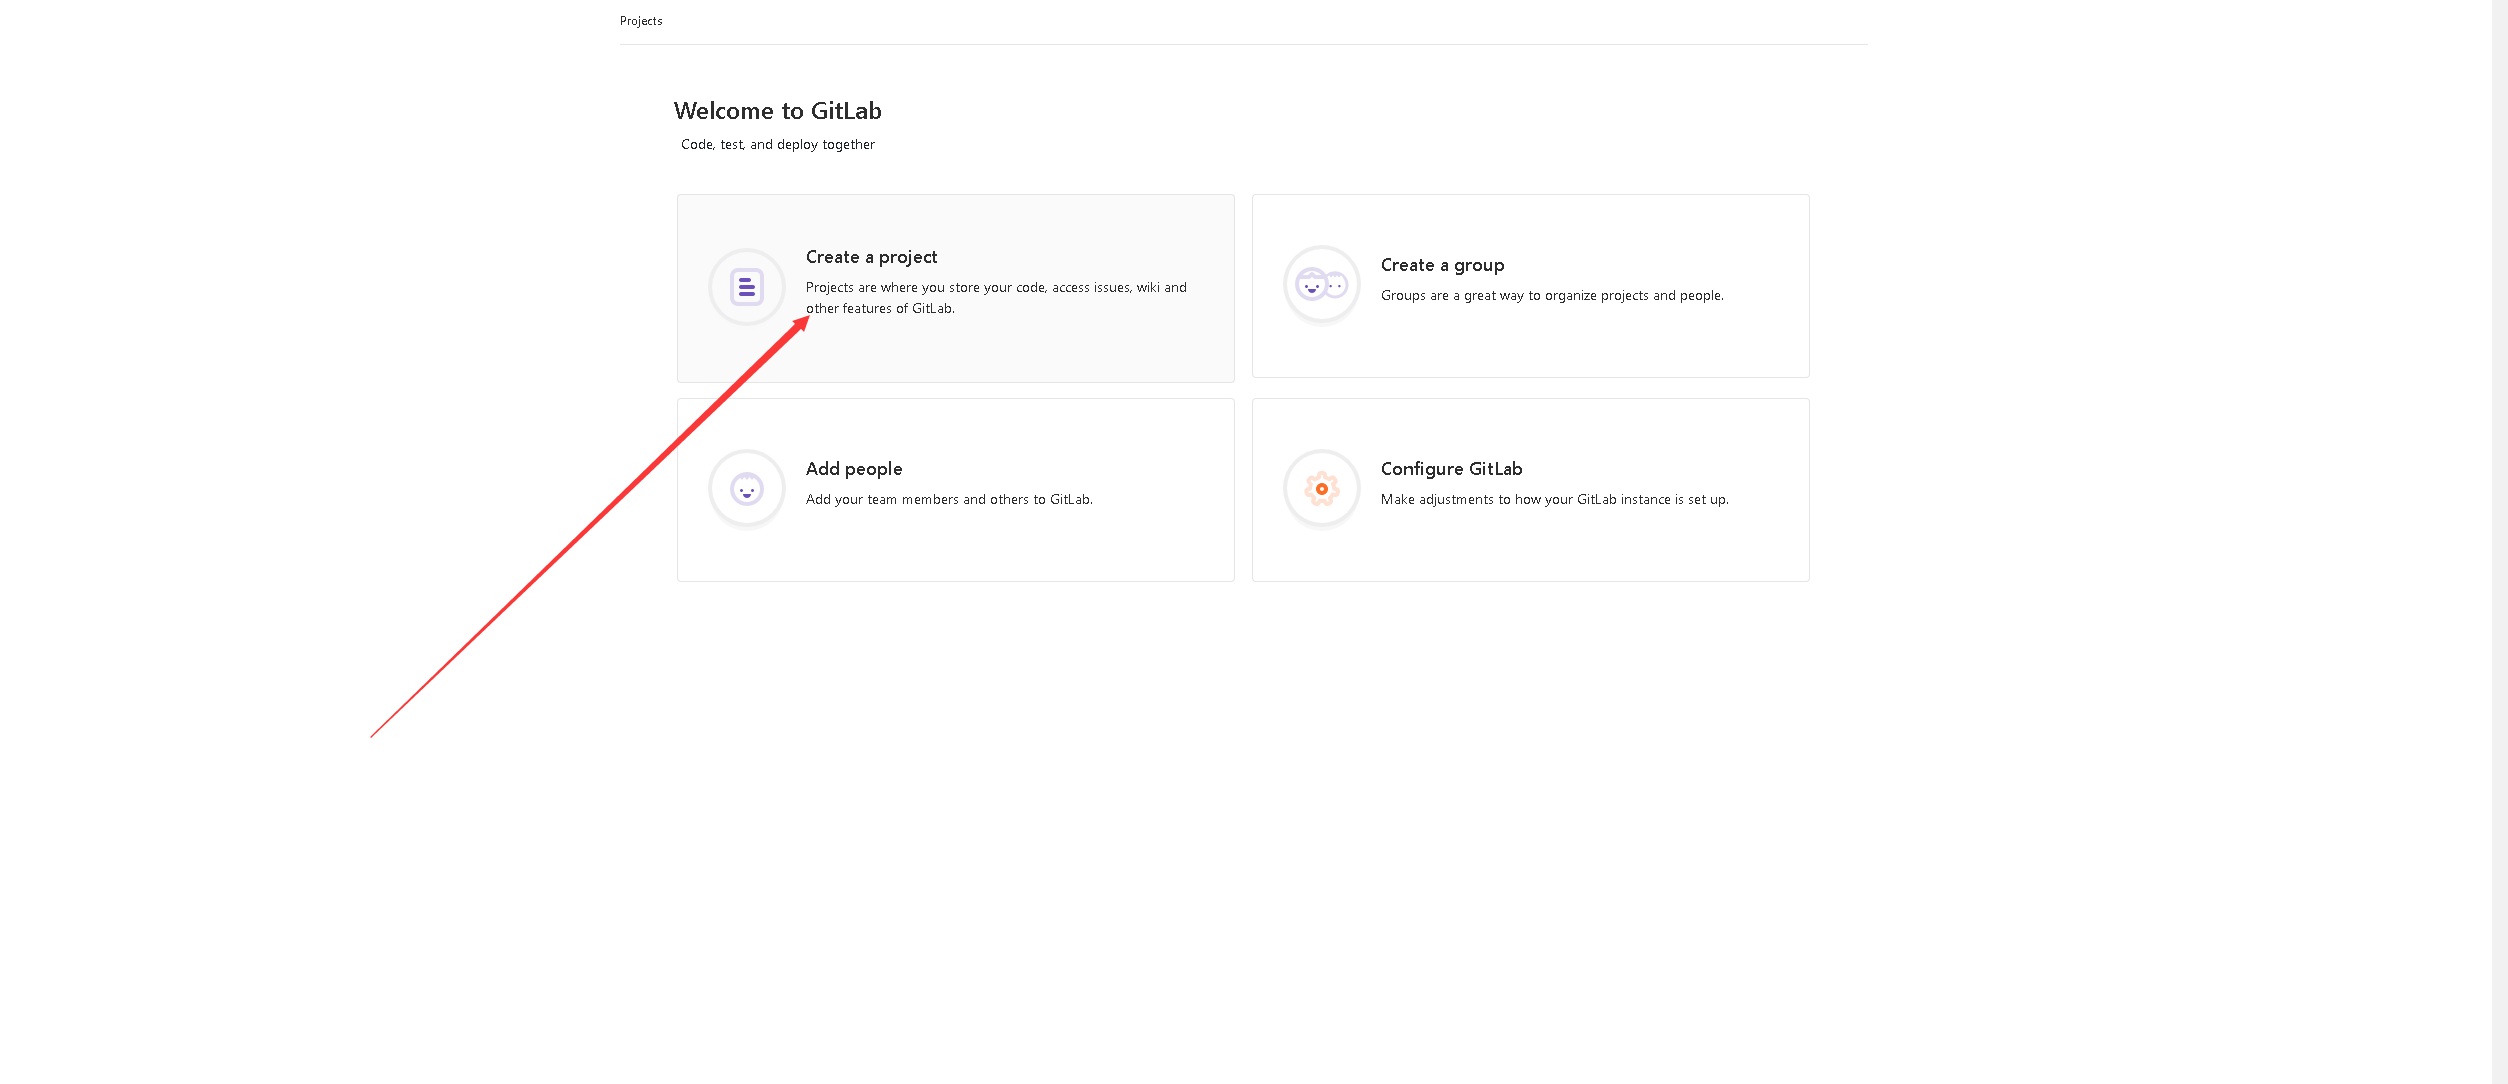2508x1084 pixels.
Task: Click the Create a project document icon
Action: pos(746,287)
